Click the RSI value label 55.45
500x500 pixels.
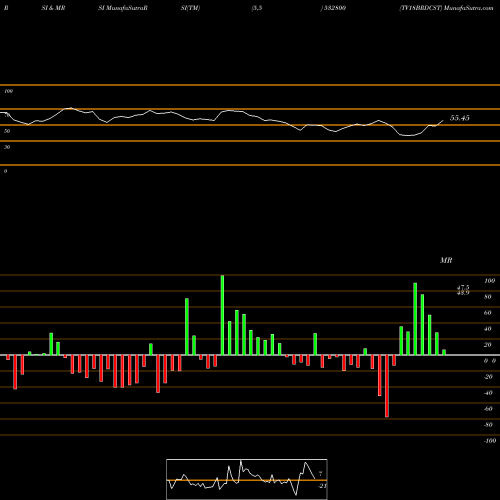(x=460, y=118)
